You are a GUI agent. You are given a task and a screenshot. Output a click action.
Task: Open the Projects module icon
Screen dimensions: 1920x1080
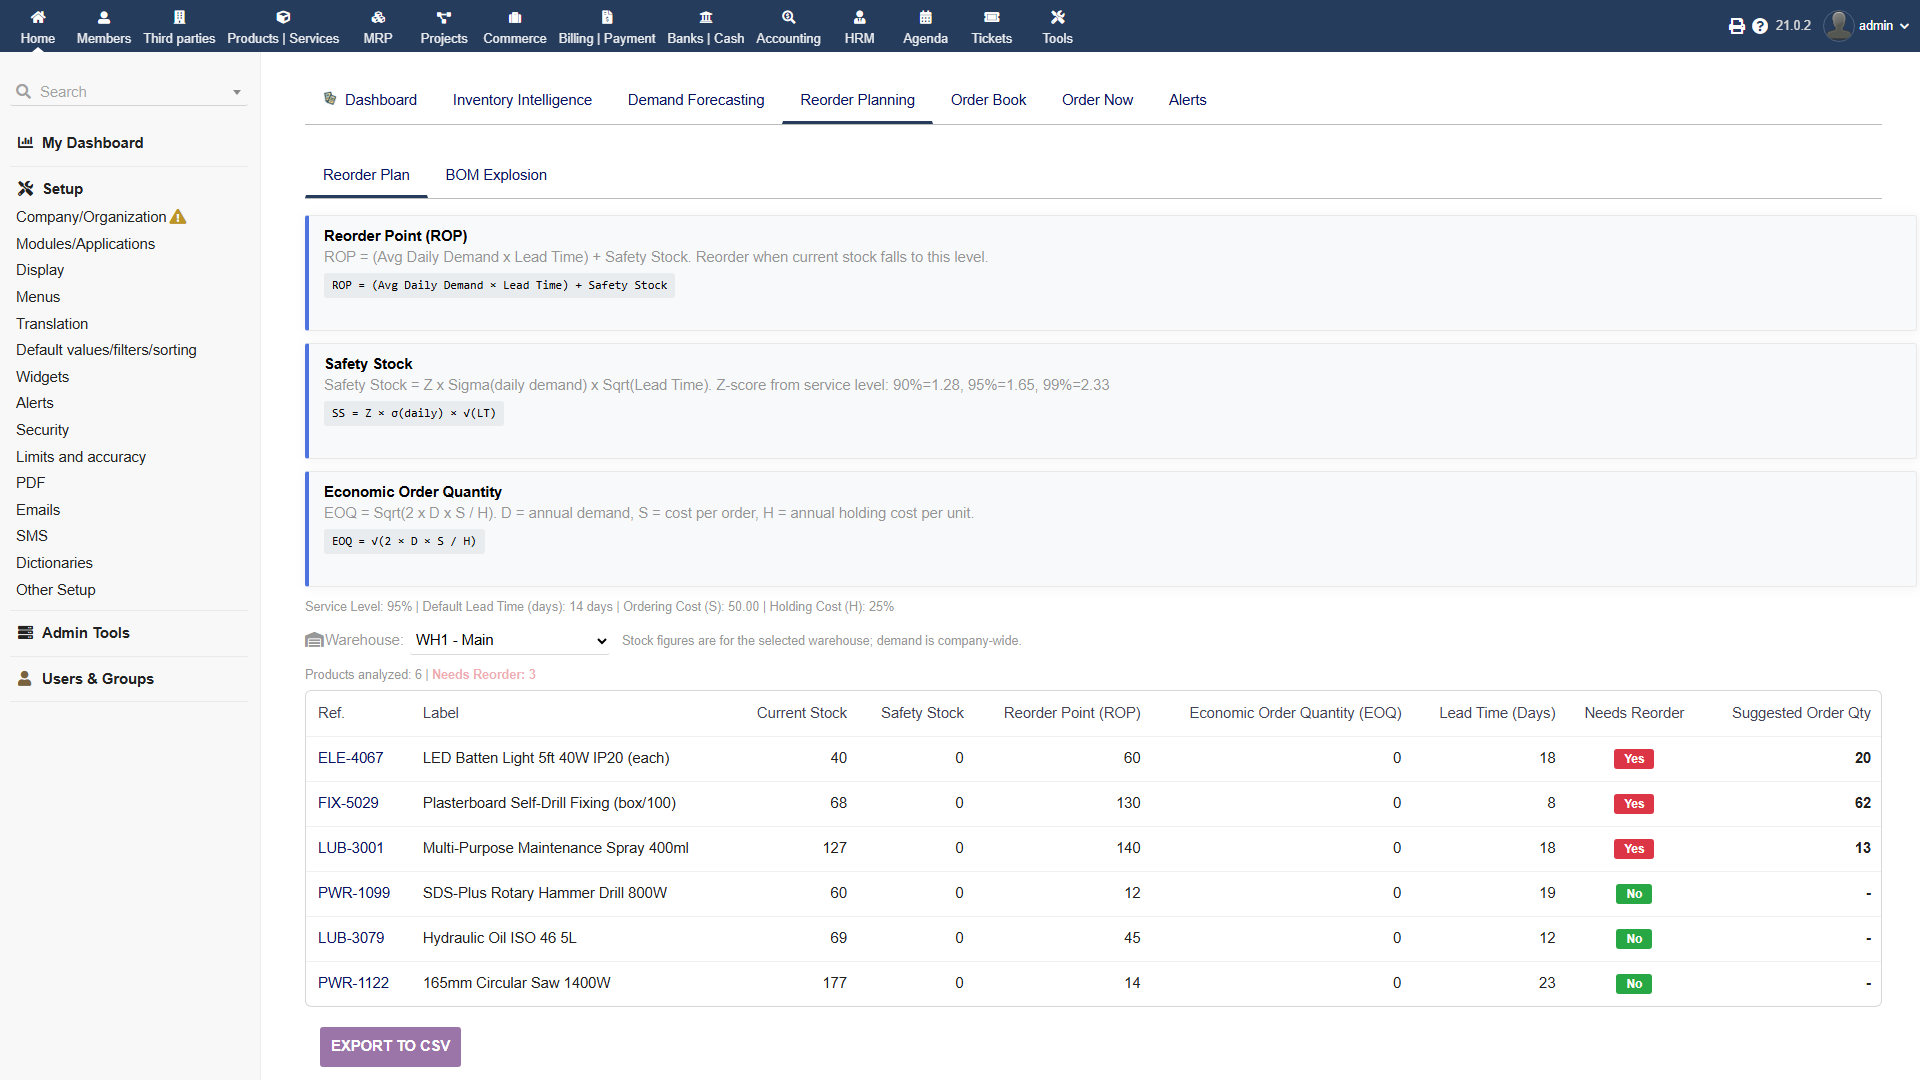tap(444, 17)
